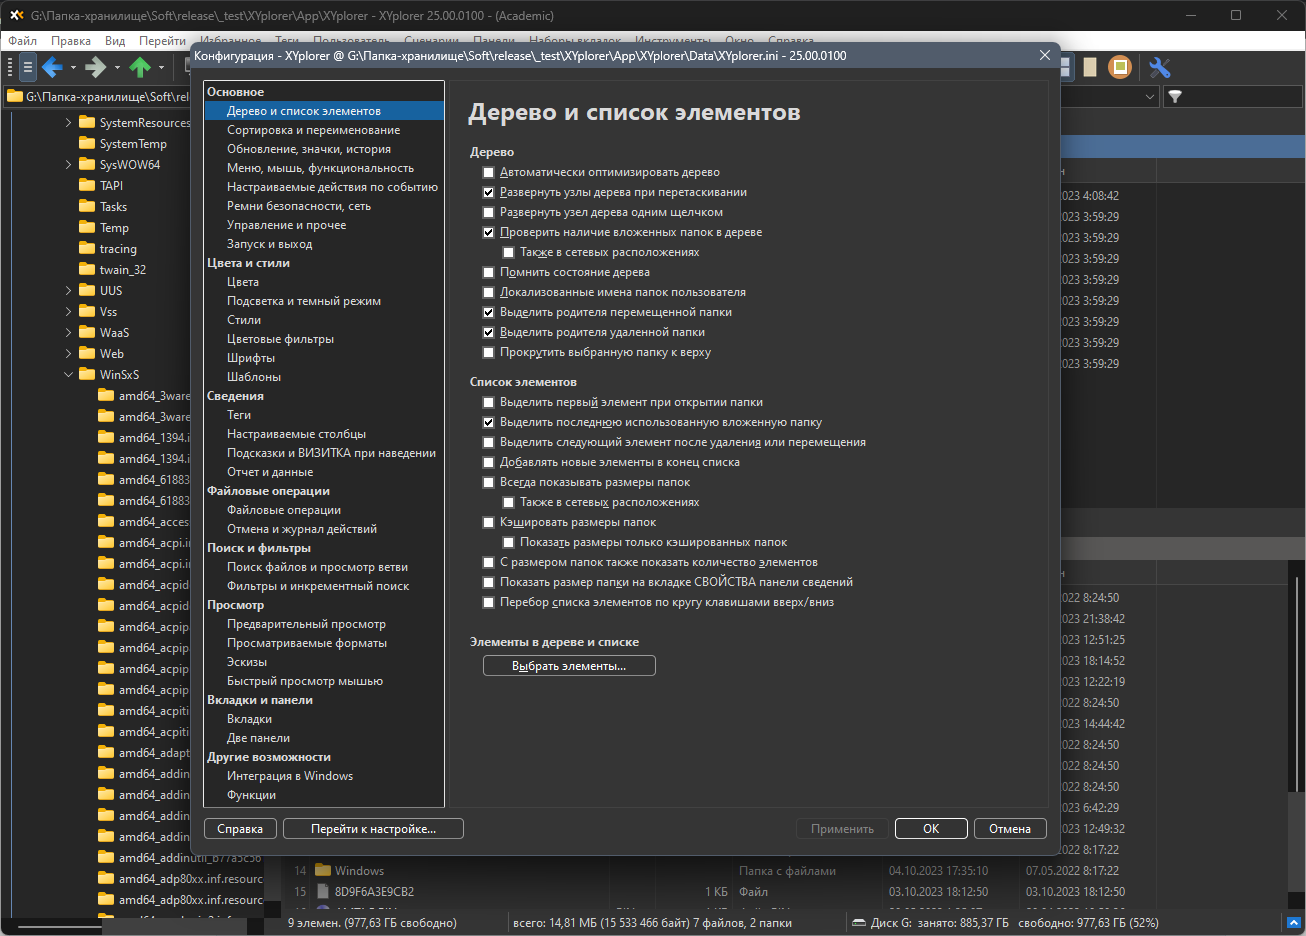Image resolution: width=1306 pixels, height=936 pixels.
Task: Check 'Кэшировать размеры папок' option
Action: coord(488,522)
